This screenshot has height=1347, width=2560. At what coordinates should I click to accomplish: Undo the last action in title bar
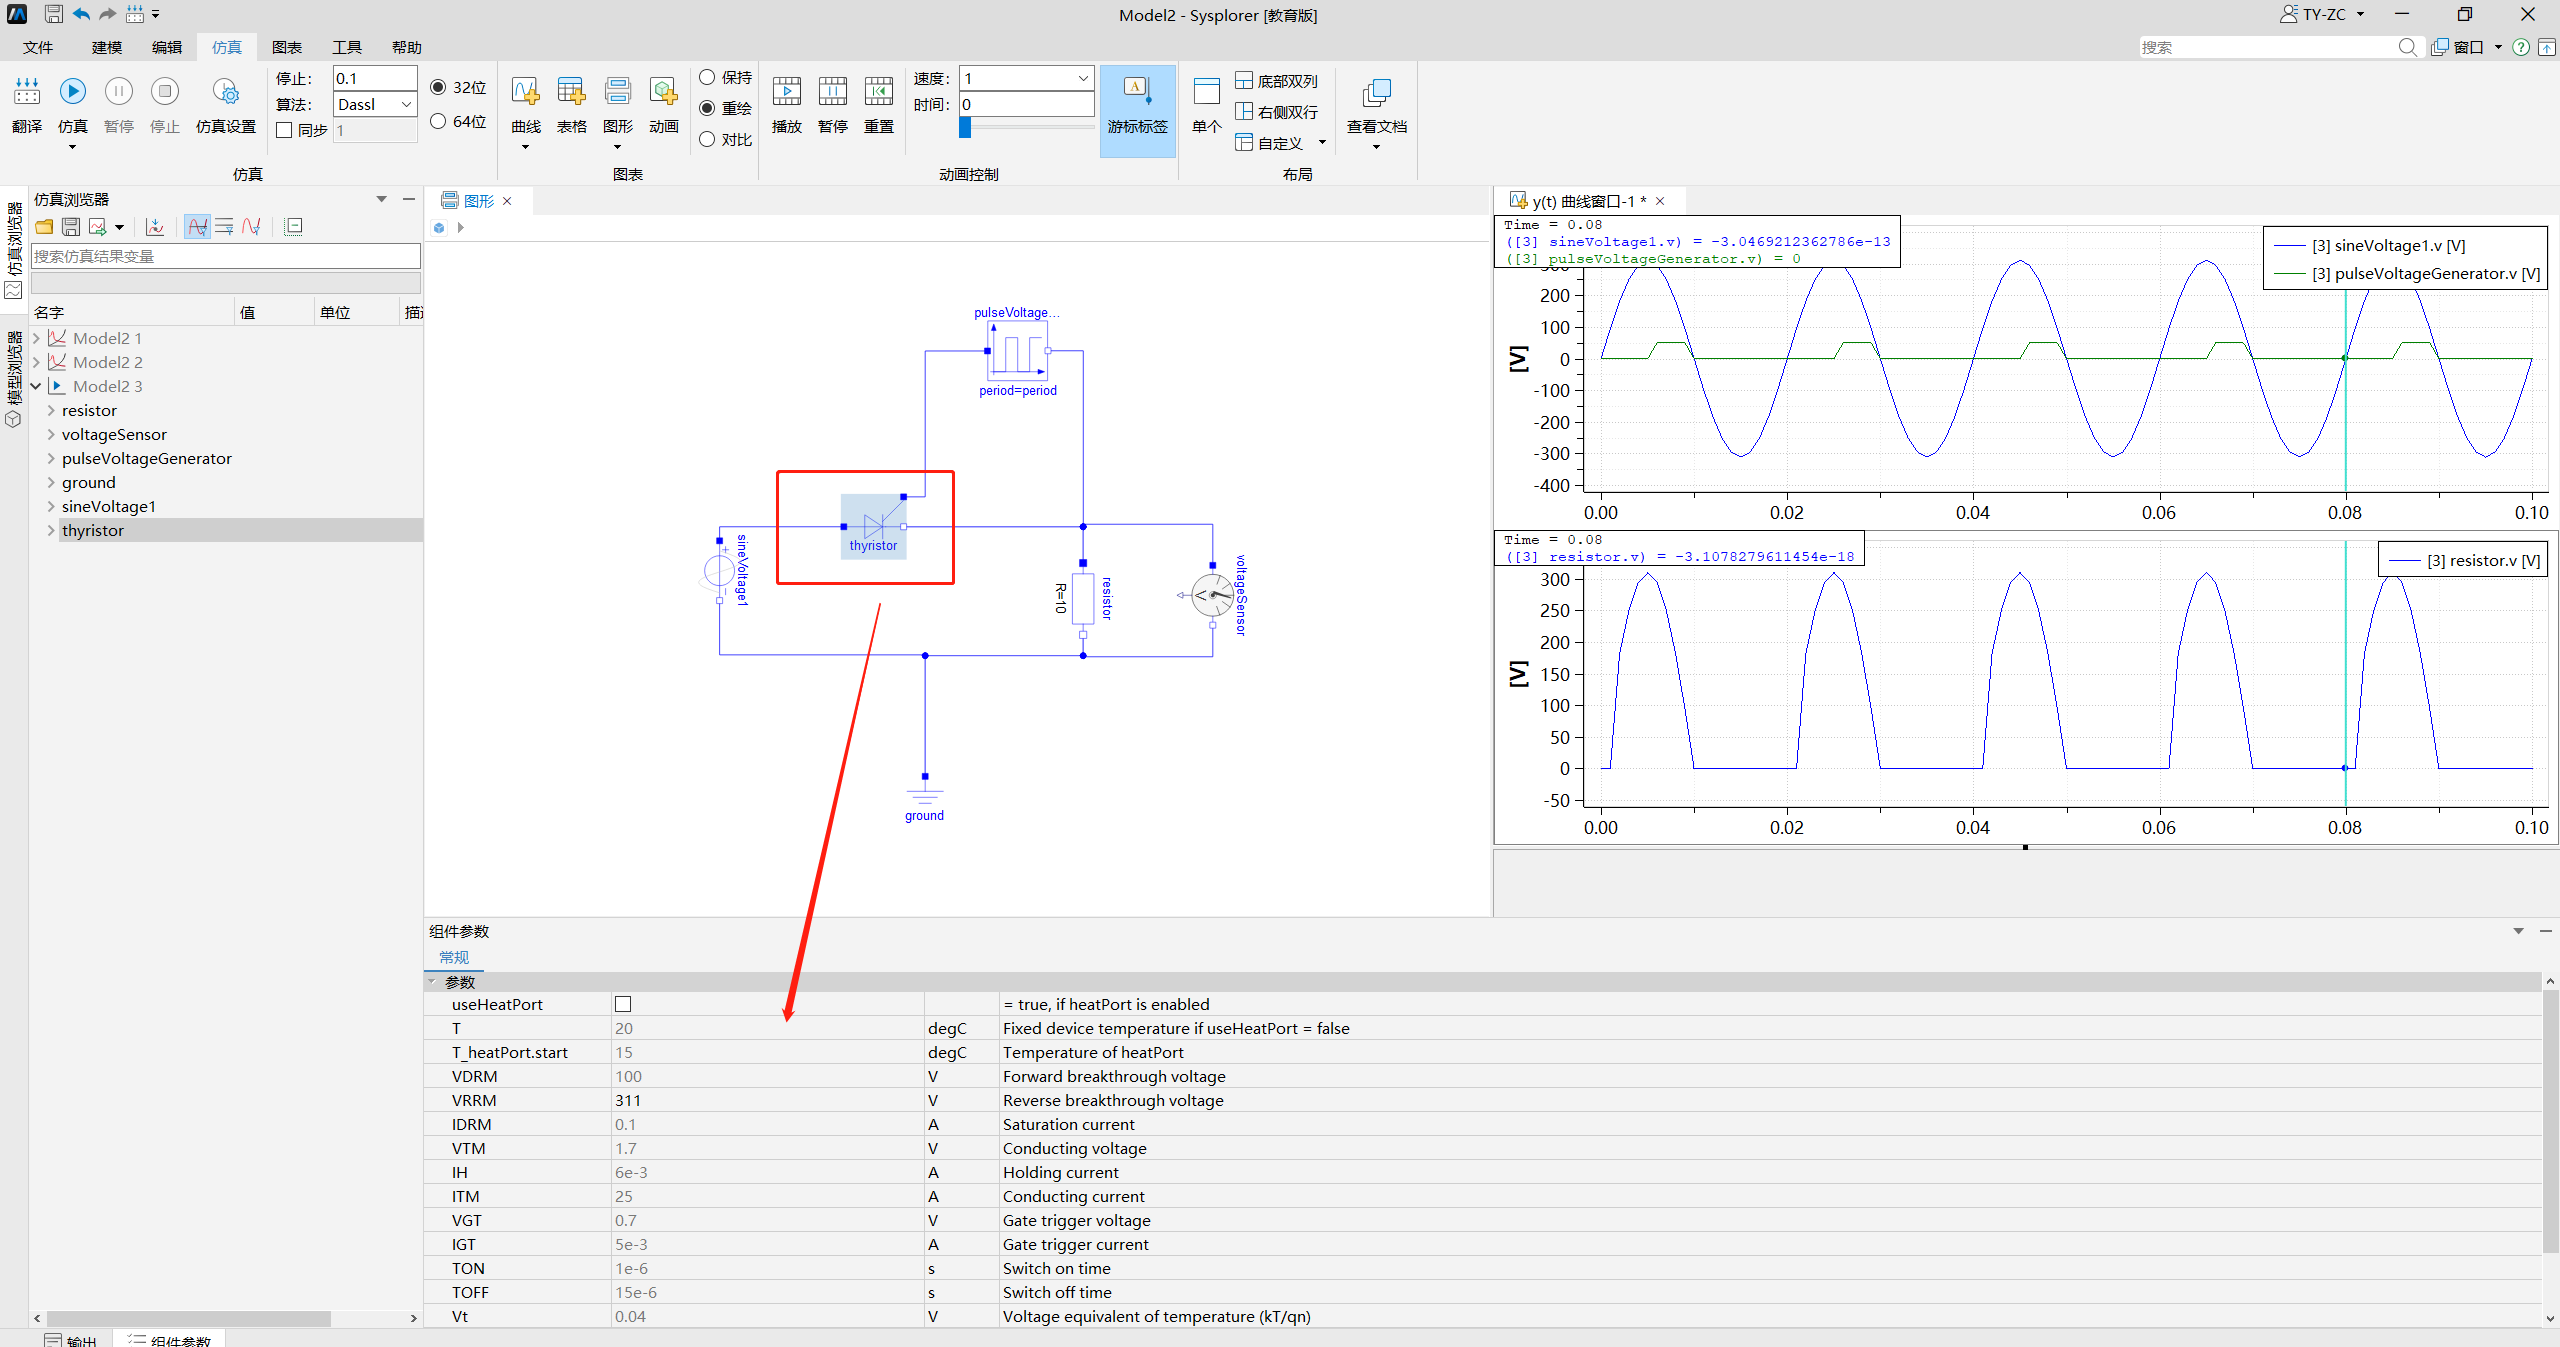click(x=81, y=14)
